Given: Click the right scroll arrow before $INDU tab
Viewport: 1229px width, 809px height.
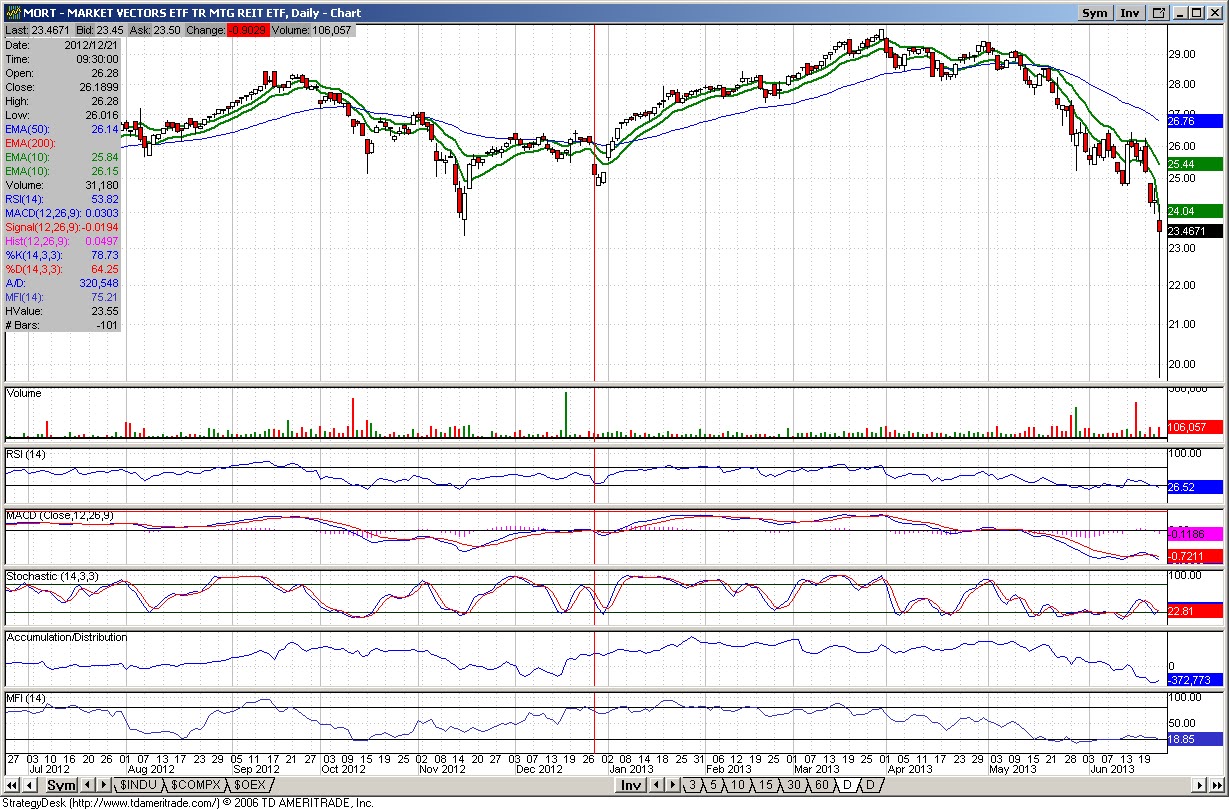Looking at the screenshot, I should click(103, 786).
